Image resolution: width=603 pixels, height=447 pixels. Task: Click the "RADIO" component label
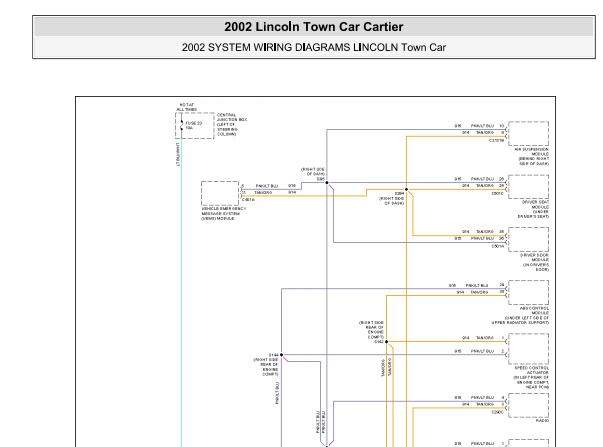(543, 421)
